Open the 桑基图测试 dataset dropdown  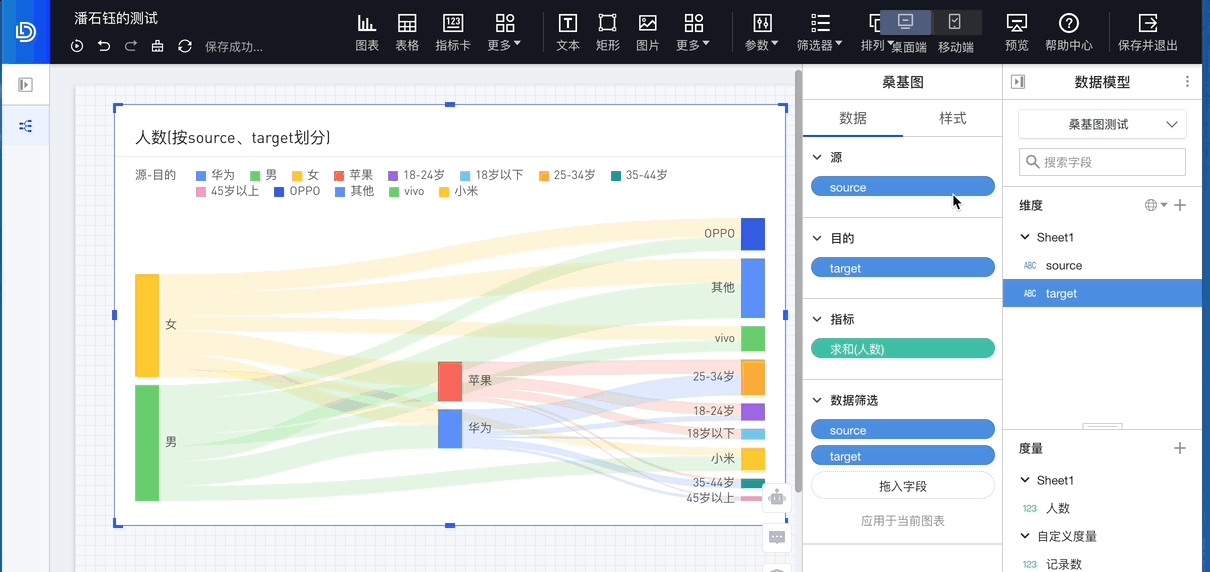(x=1102, y=124)
